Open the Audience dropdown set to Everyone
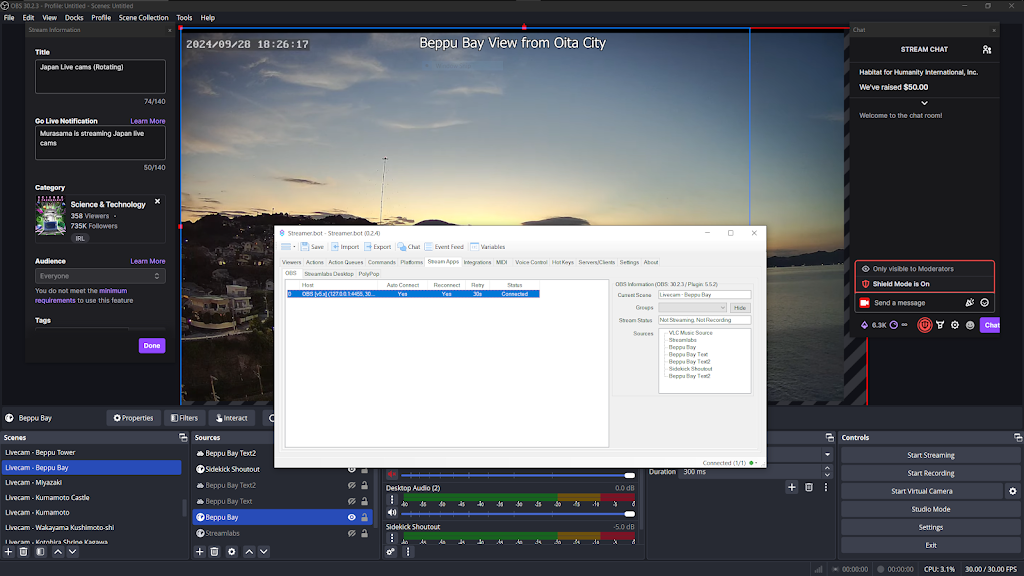The height and width of the screenshot is (576, 1024). click(100, 276)
